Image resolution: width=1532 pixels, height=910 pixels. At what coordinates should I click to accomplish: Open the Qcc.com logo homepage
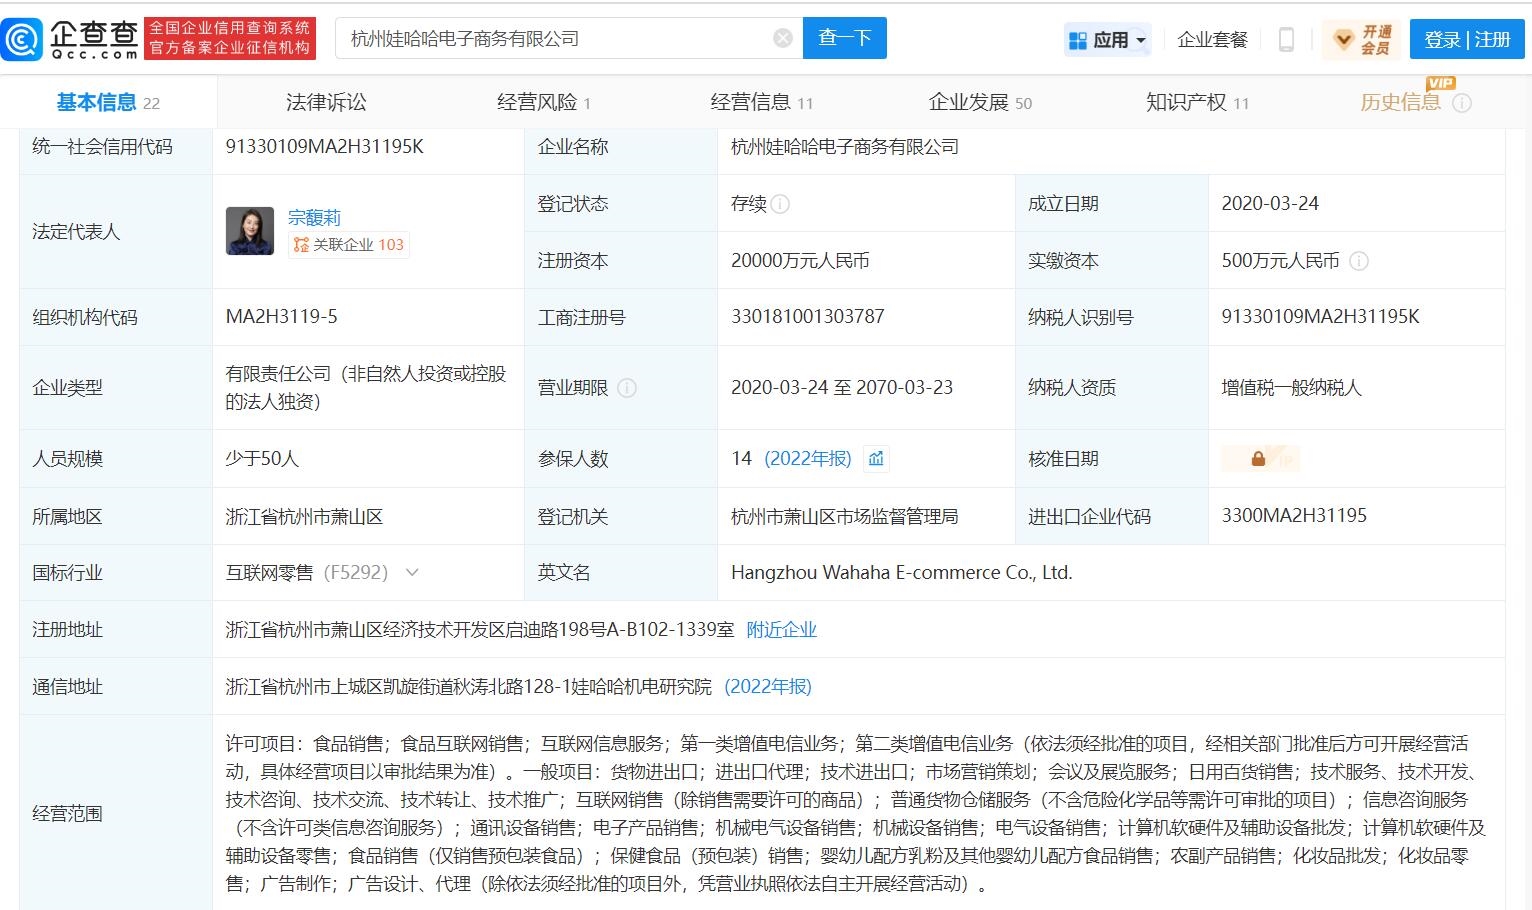point(70,39)
